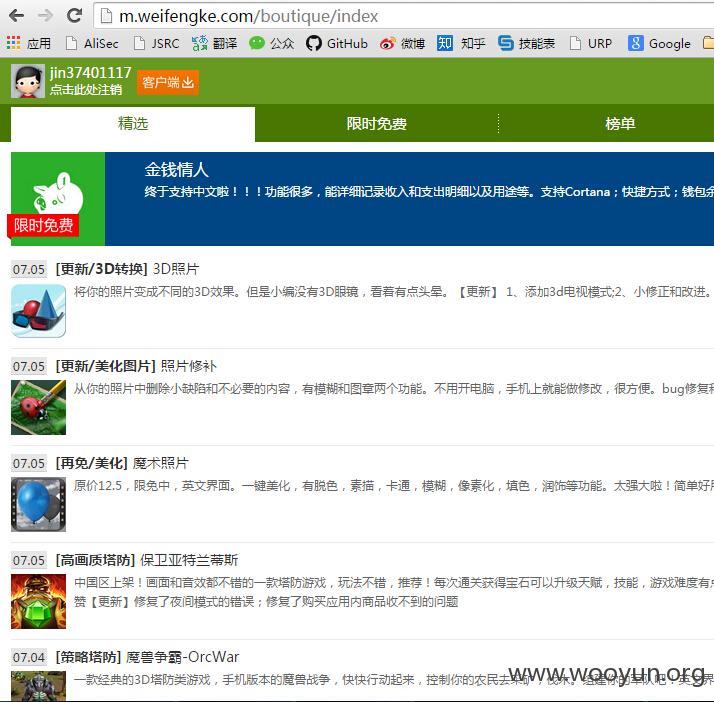Open the 金钱情人 banner title
Image resolution: width=714 pixels, height=702 pixels.
coord(177,170)
